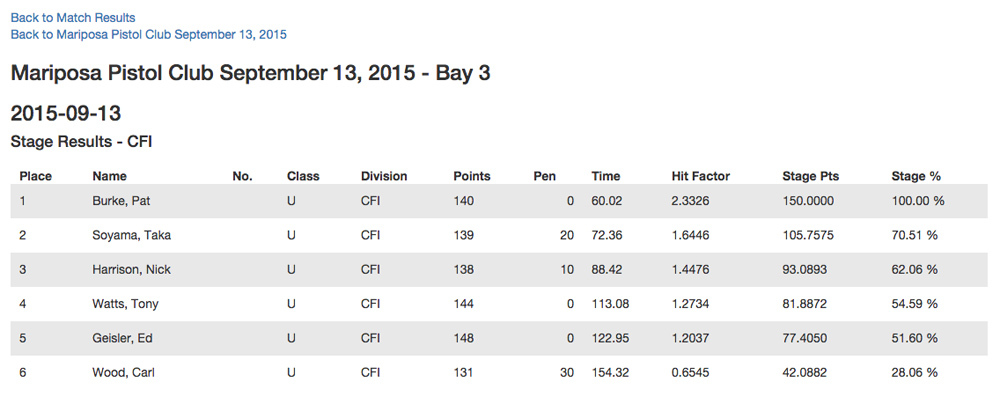Click the Pen column header
1000x400 pixels.
[x=544, y=176]
